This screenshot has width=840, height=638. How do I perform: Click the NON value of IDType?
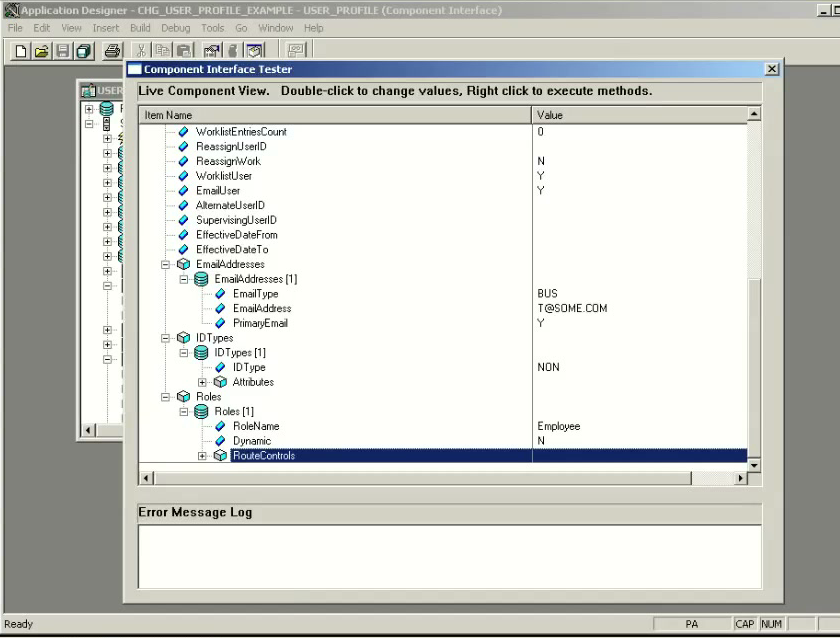(x=548, y=367)
